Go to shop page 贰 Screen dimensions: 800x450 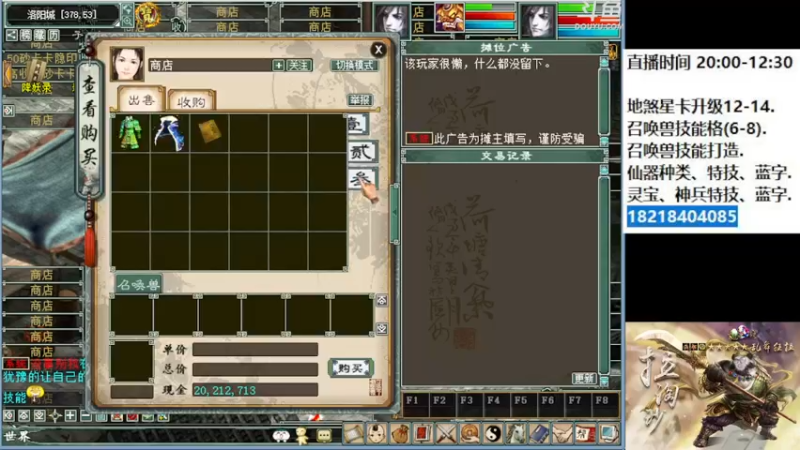click(x=362, y=152)
